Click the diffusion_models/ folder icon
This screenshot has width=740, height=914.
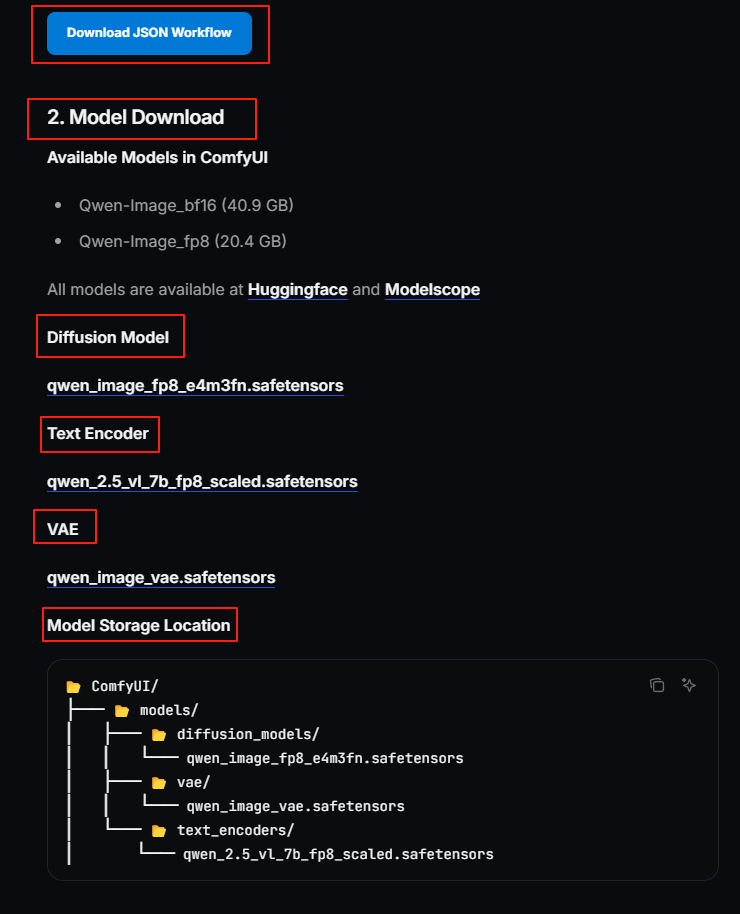click(x=159, y=734)
